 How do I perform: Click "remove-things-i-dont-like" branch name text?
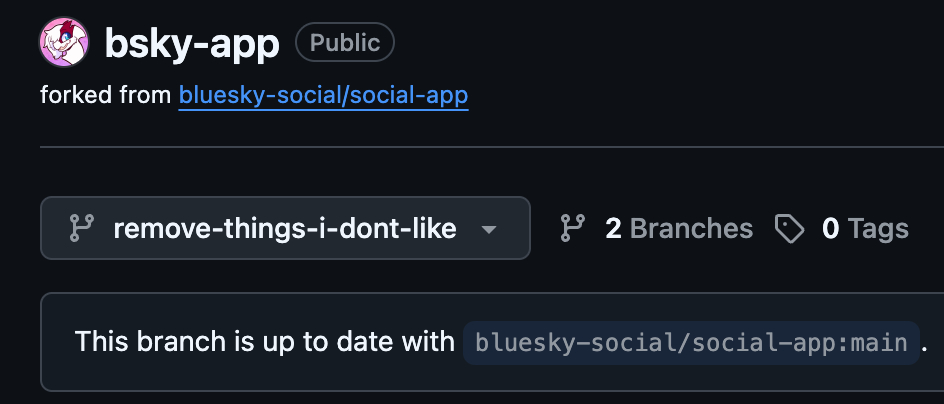coord(285,229)
